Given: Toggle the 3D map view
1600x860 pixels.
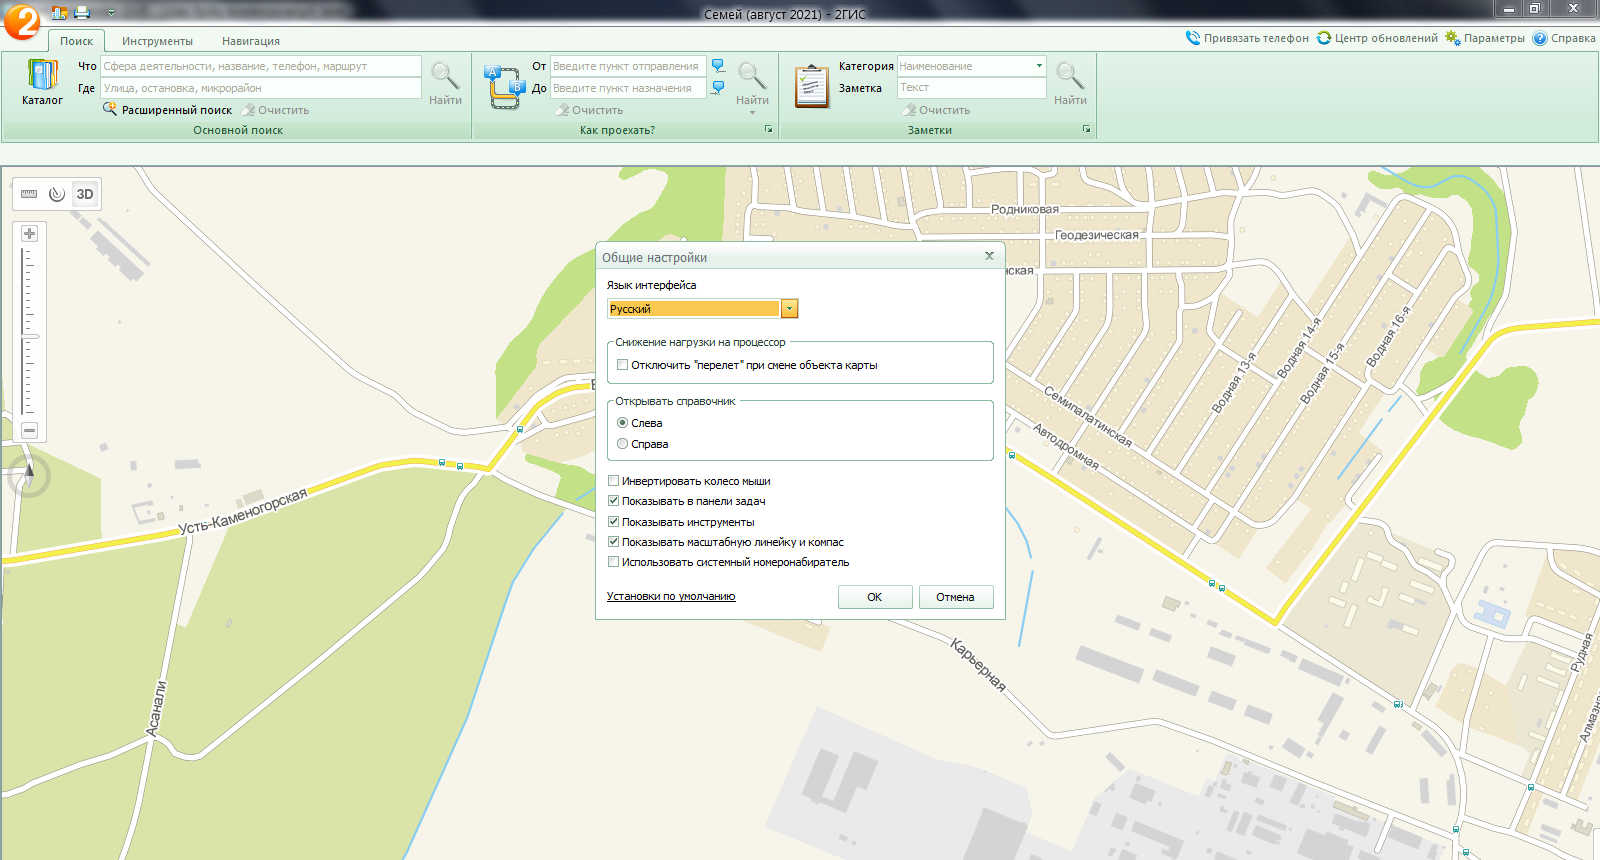Looking at the screenshot, I should pyautogui.click(x=85, y=194).
